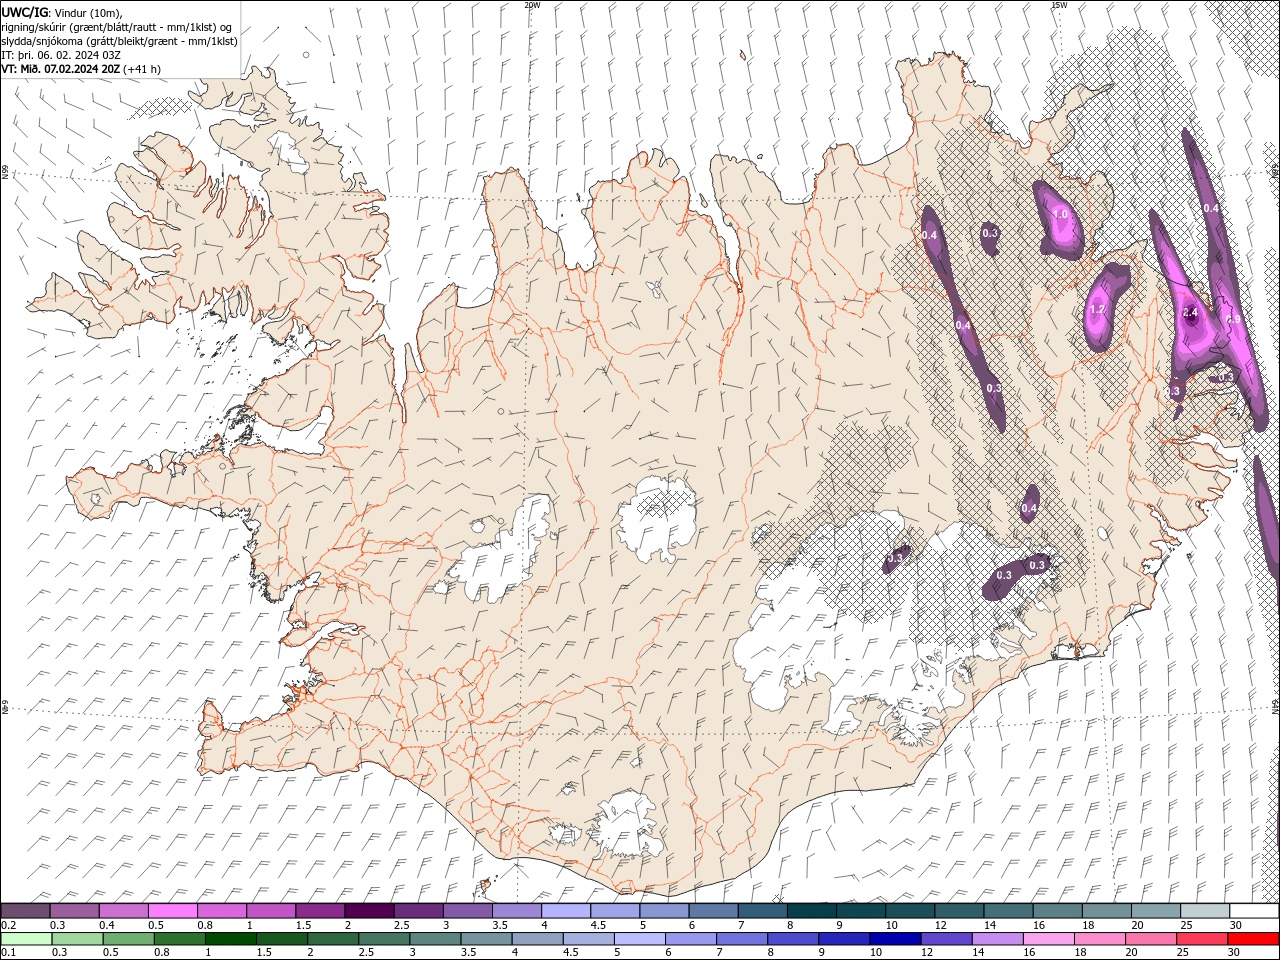Pick bottom legend swatch between 10 and 12
This screenshot has height=960, width=1280.
pyautogui.click(x=895, y=939)
